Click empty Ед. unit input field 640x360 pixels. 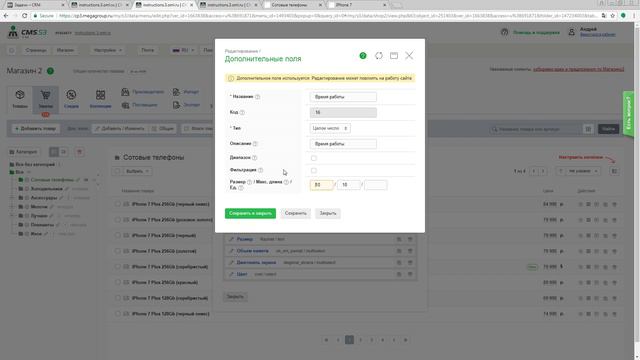click(x=376, y=185)
